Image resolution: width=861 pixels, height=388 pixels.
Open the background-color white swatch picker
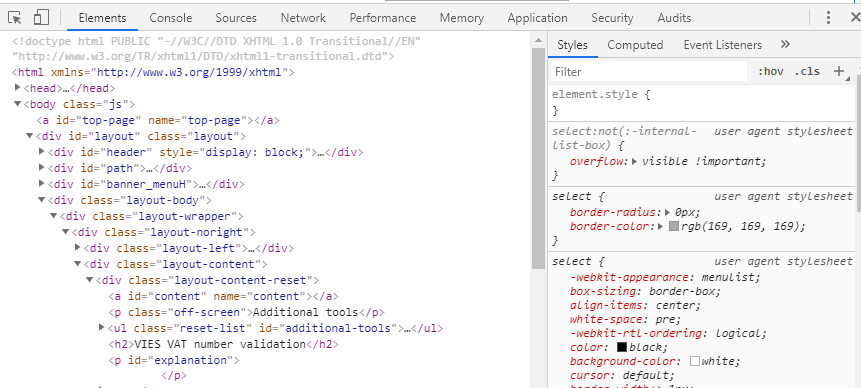click(695, 361)
